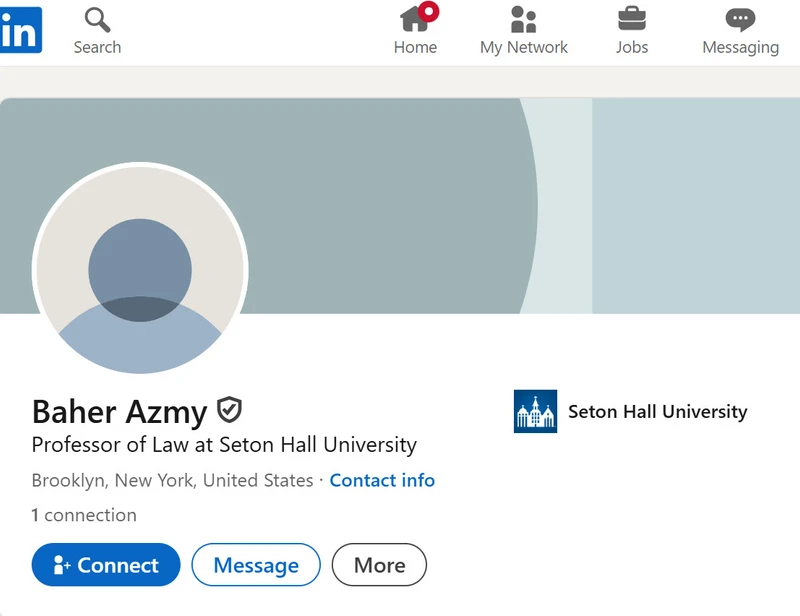
Task: Open the Search magnifier icon
Action: 97,19
